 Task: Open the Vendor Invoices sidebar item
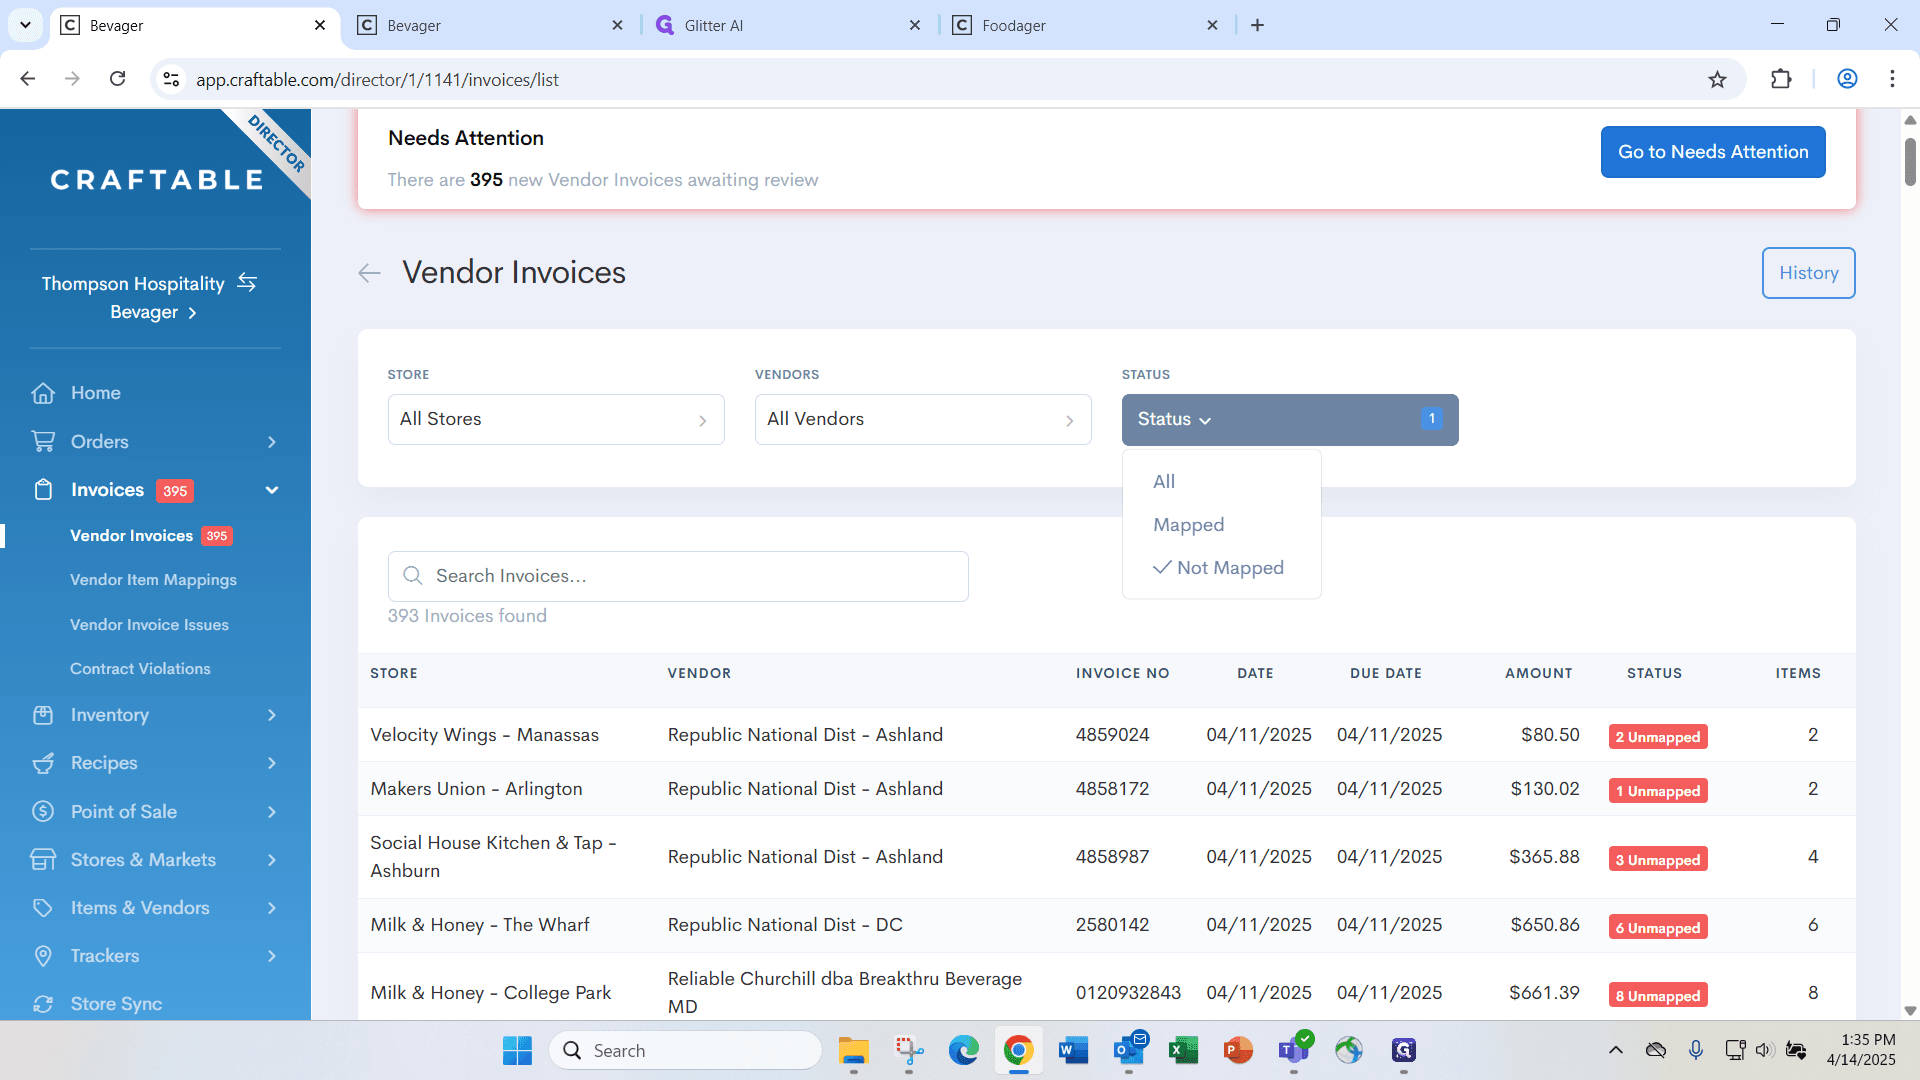(x=131, y=536)
